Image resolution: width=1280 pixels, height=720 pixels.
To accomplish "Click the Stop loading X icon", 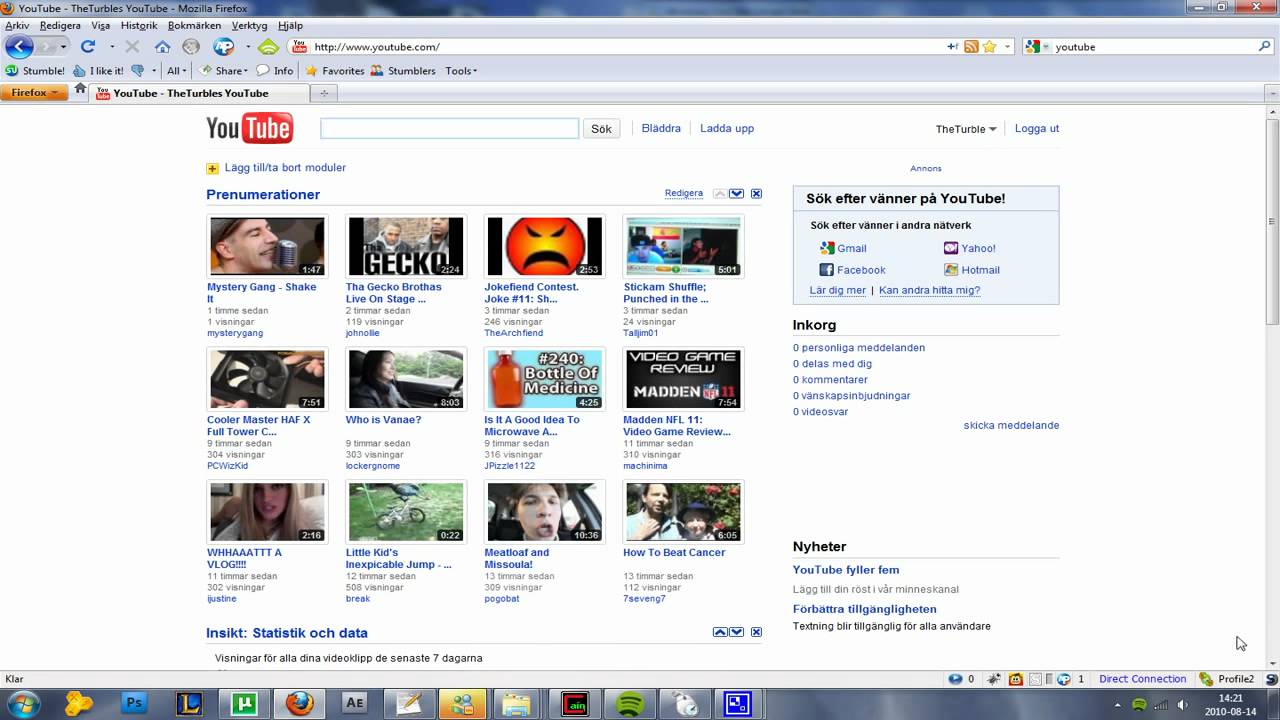I will coord(132,47).
